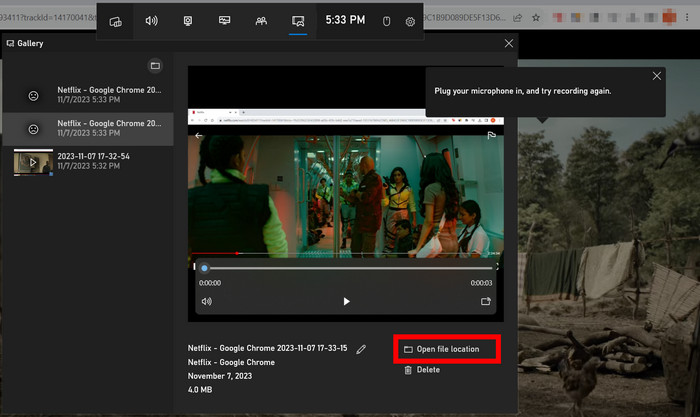Dismiss the microphone notification popup
Image resolution: width=700 pixels, height=417 pixels.
point(656,76)
